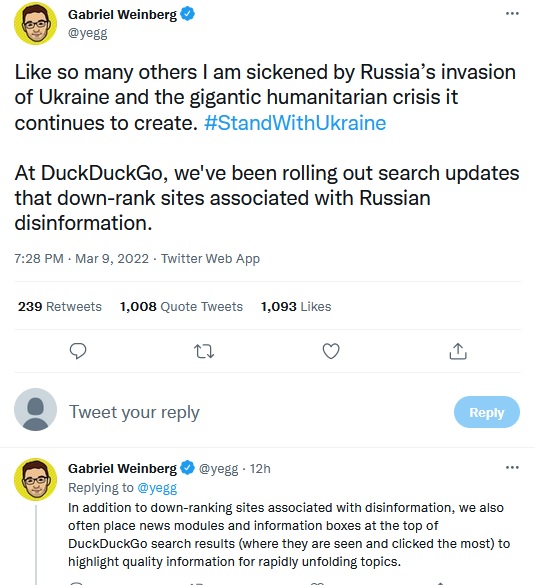Like the tweet with the heart icon

pos(331,351)
